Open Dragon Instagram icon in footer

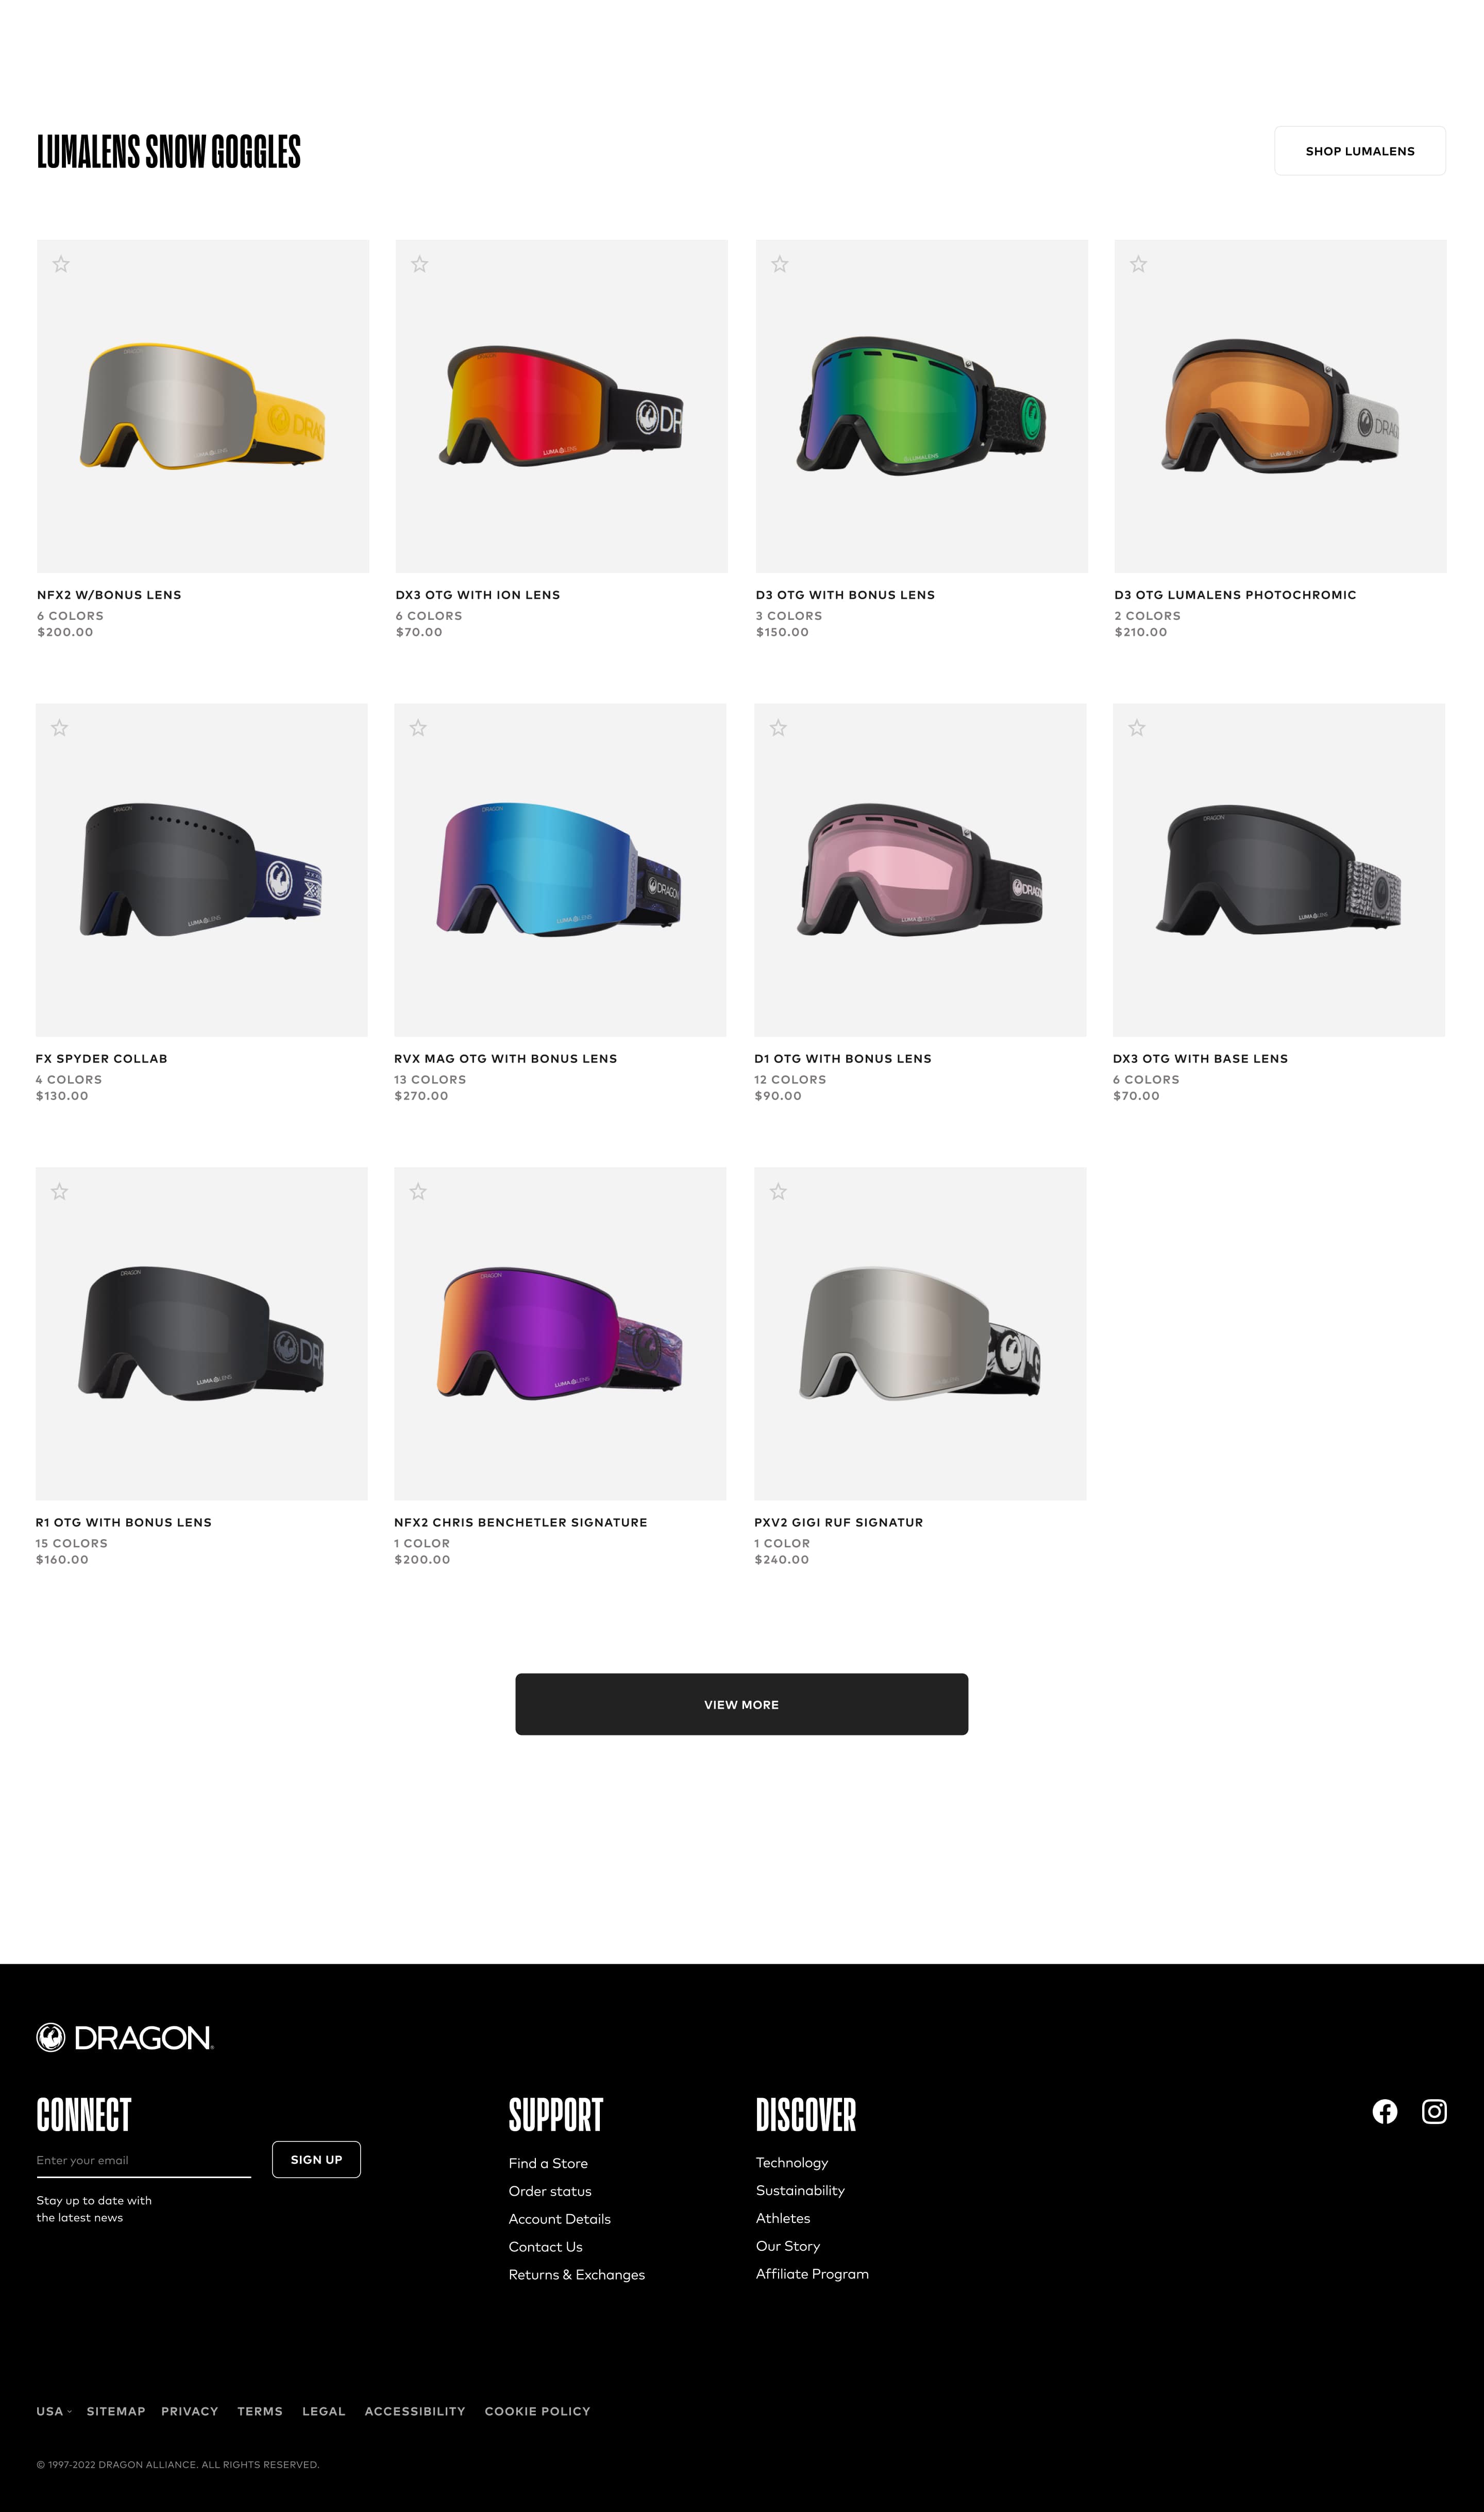(x=1434, y=2111)
